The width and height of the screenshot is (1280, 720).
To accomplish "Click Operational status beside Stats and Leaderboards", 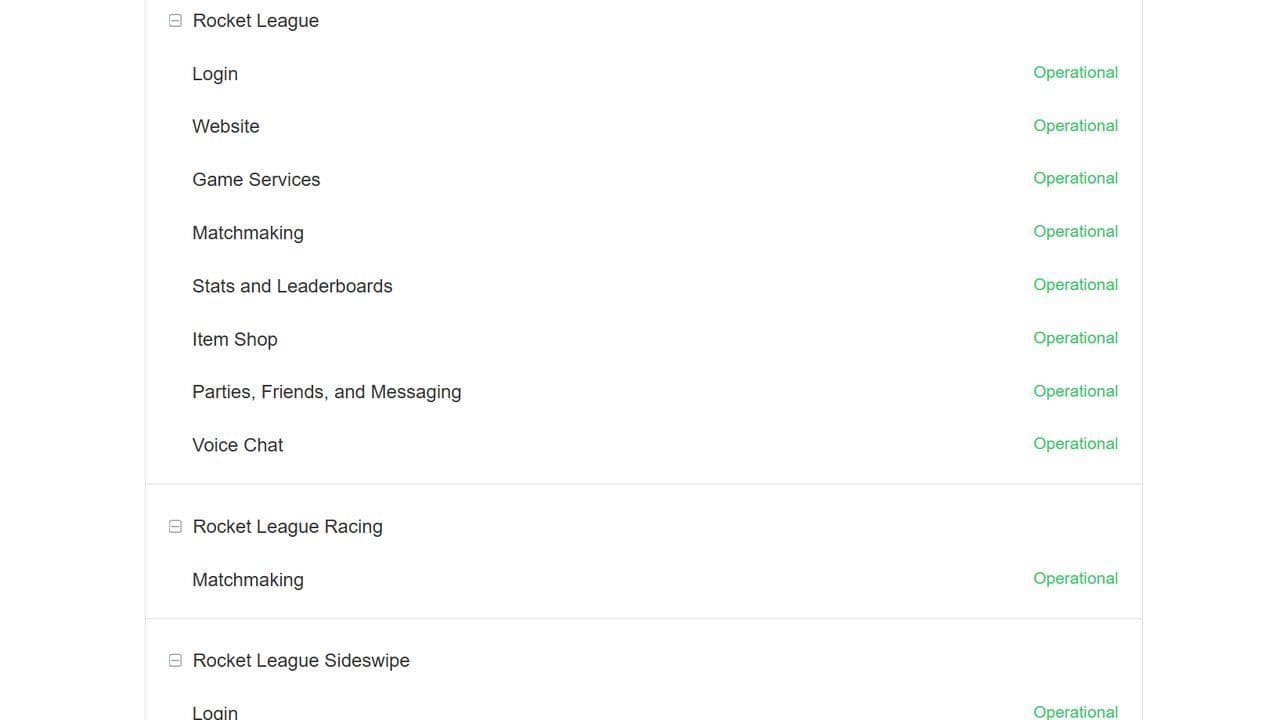I will (x=1075, y=285).
